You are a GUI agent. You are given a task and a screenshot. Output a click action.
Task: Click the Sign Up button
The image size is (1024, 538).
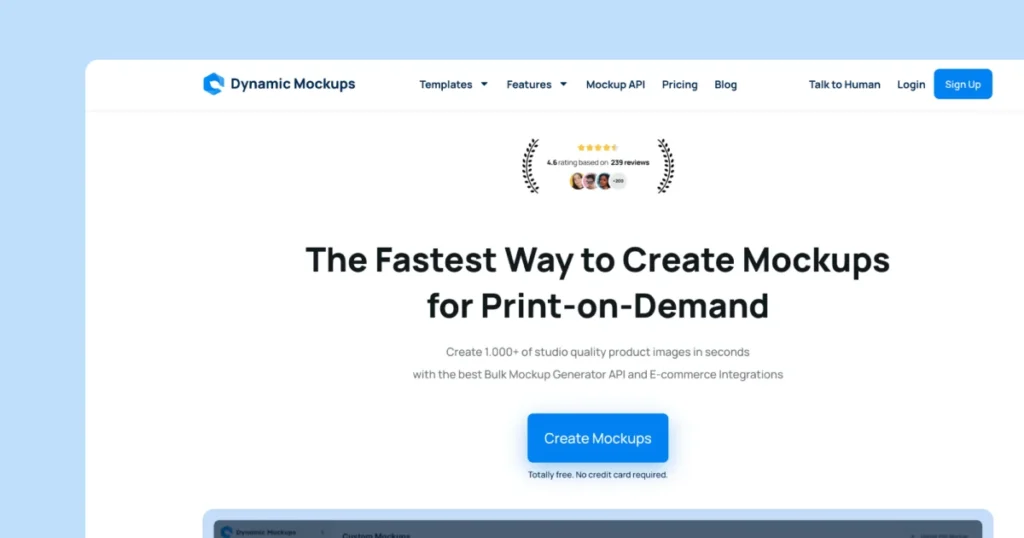tap(963, 84)
